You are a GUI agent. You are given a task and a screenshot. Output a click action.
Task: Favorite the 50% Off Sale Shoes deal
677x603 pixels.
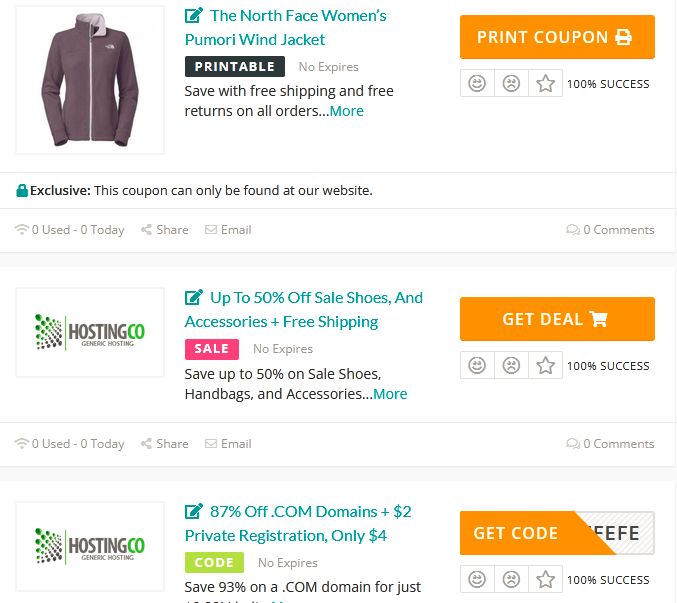point(545,366)
